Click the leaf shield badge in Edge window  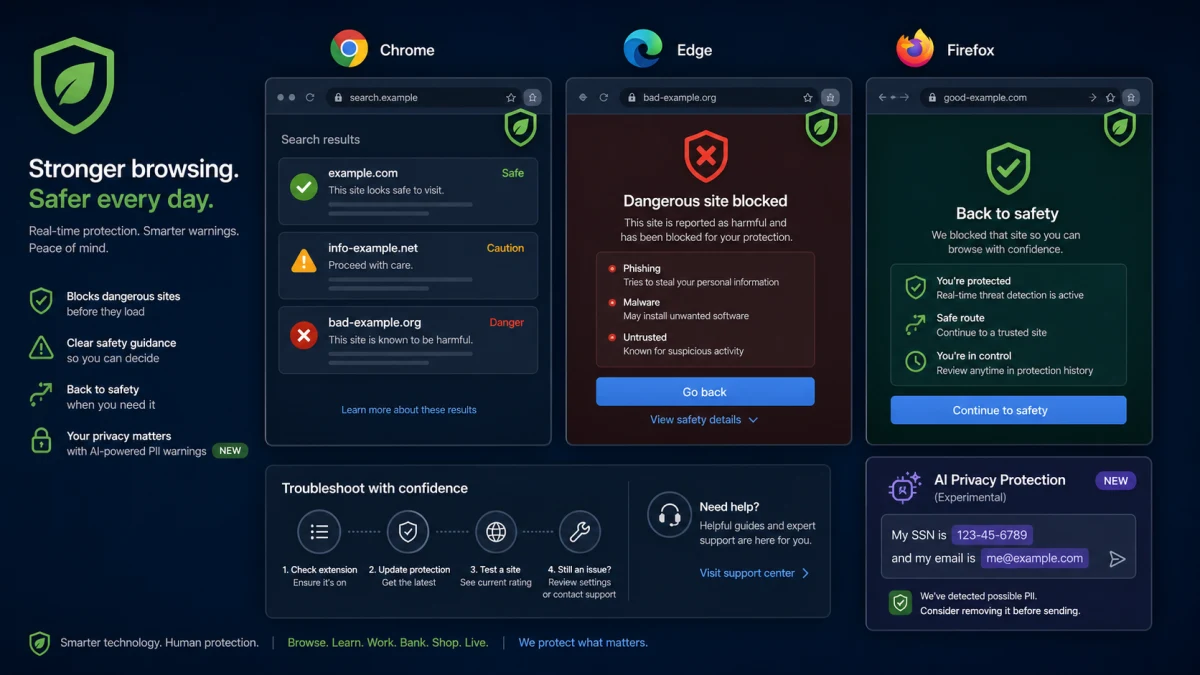click(x=821, y=127)
